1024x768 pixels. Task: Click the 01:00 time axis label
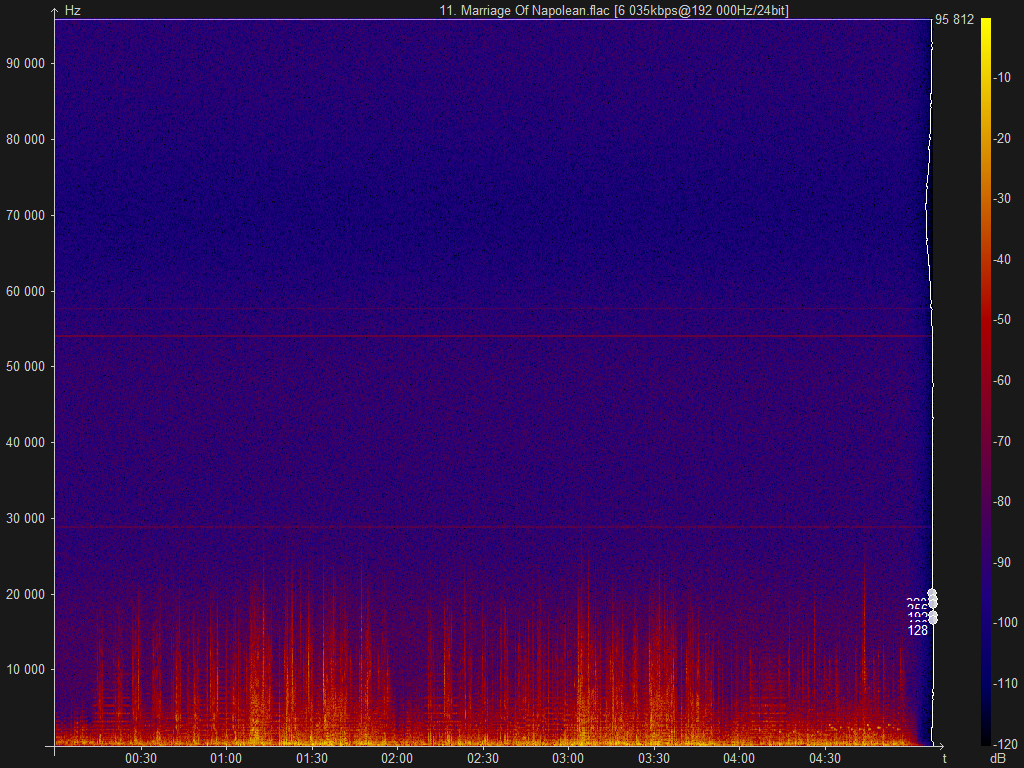(x=226, y=758)
